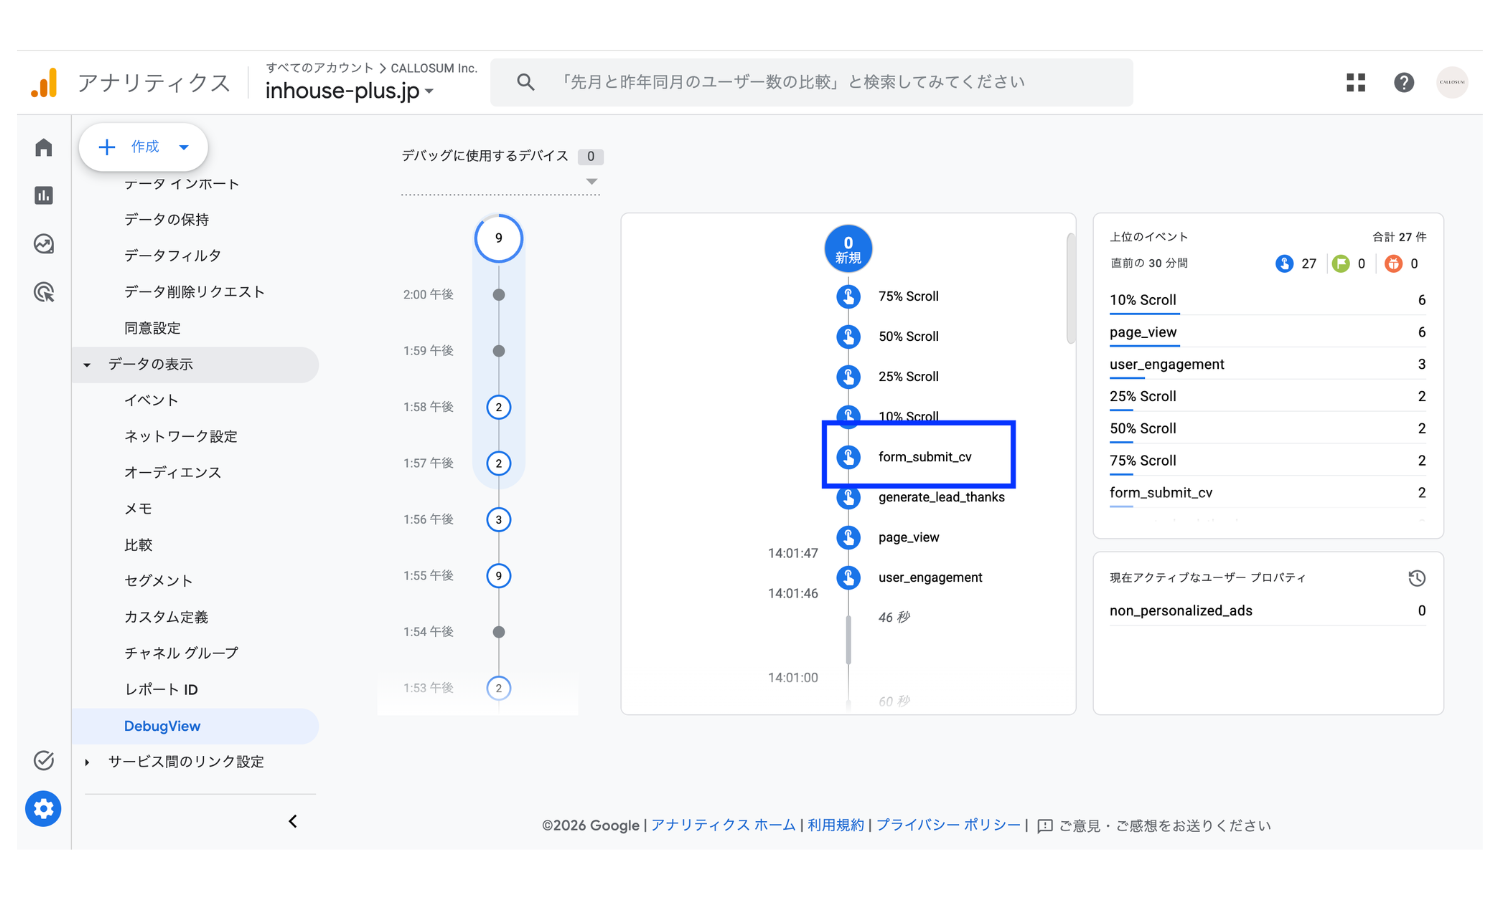This screenshot has width=1500, height=900.
Task: Open the Reports bar chart icon
Action: 43,195
